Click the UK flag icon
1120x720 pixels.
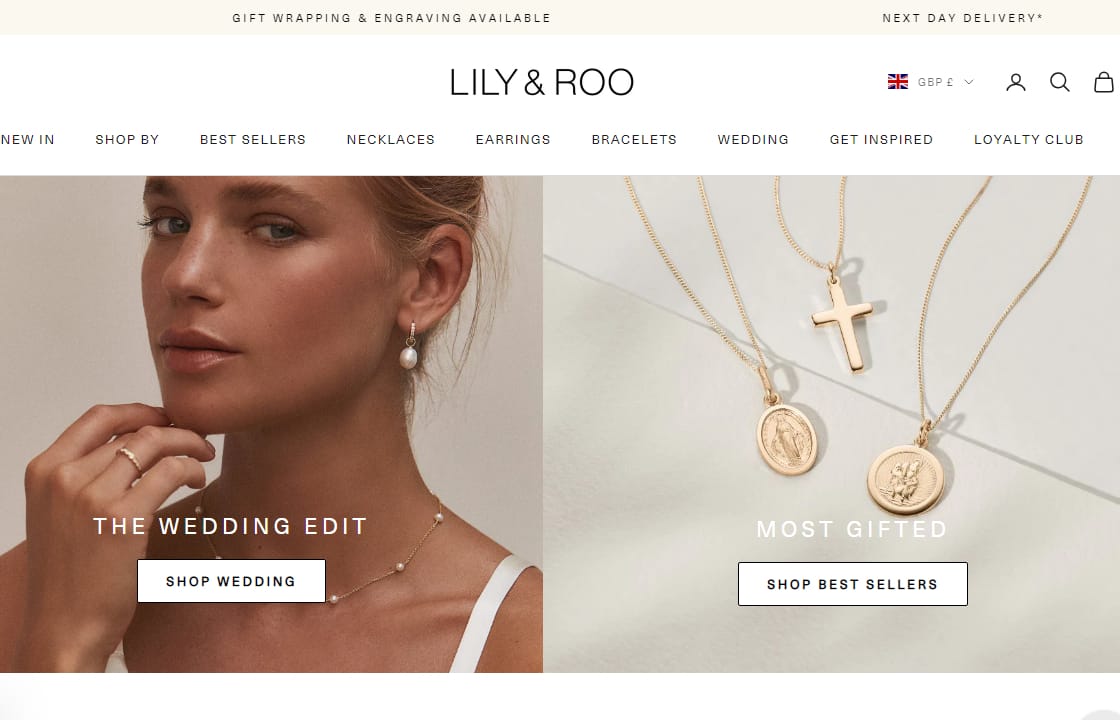tap(898, 81)
